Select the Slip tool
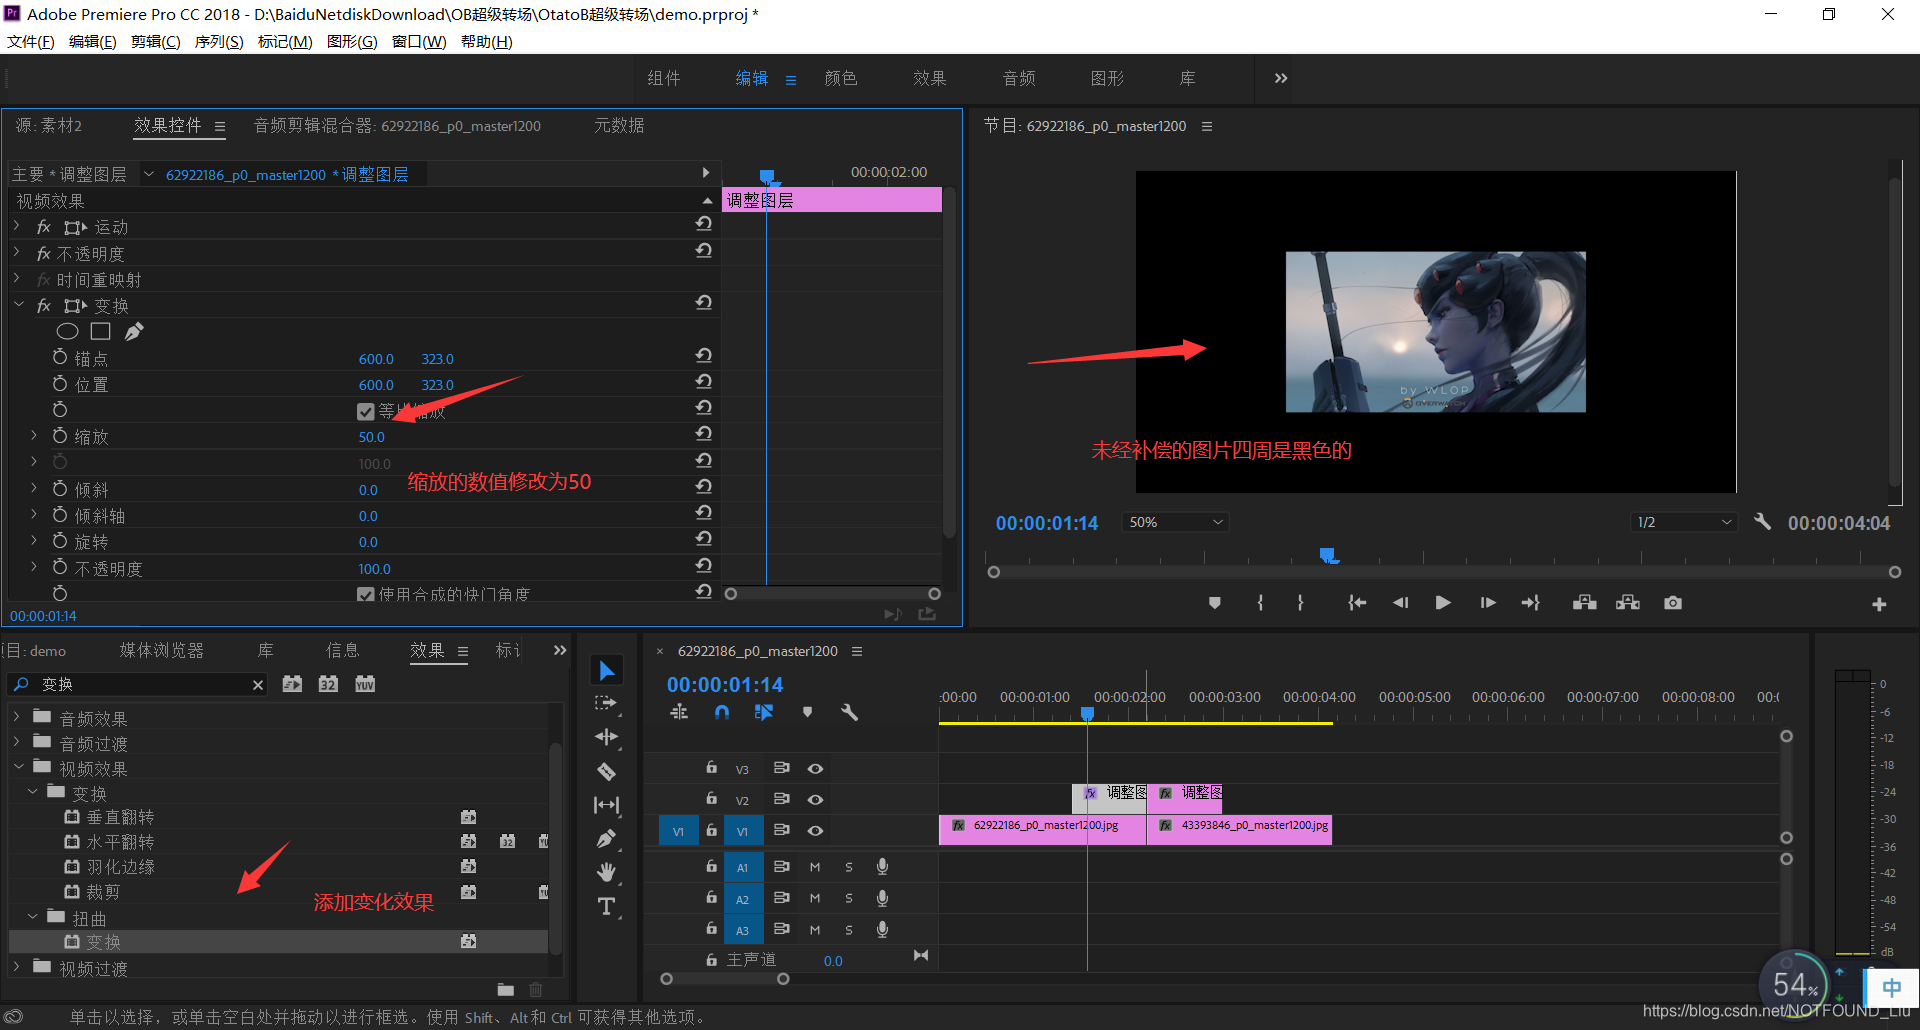Viewport: 1920px width, 1030px height. pyautogui.click(x=606, y=805)
